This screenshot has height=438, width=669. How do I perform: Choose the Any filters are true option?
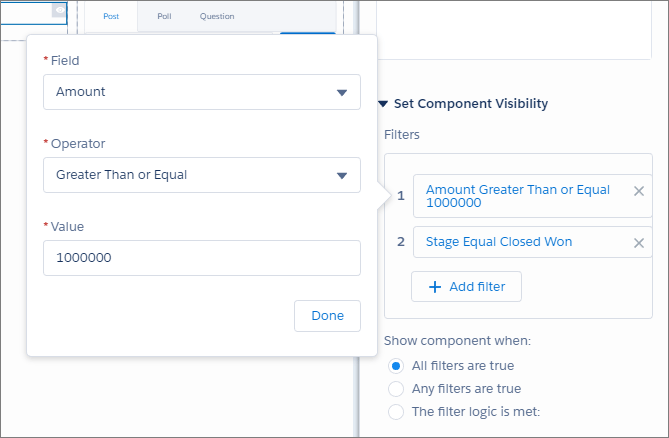coord(396,388)
